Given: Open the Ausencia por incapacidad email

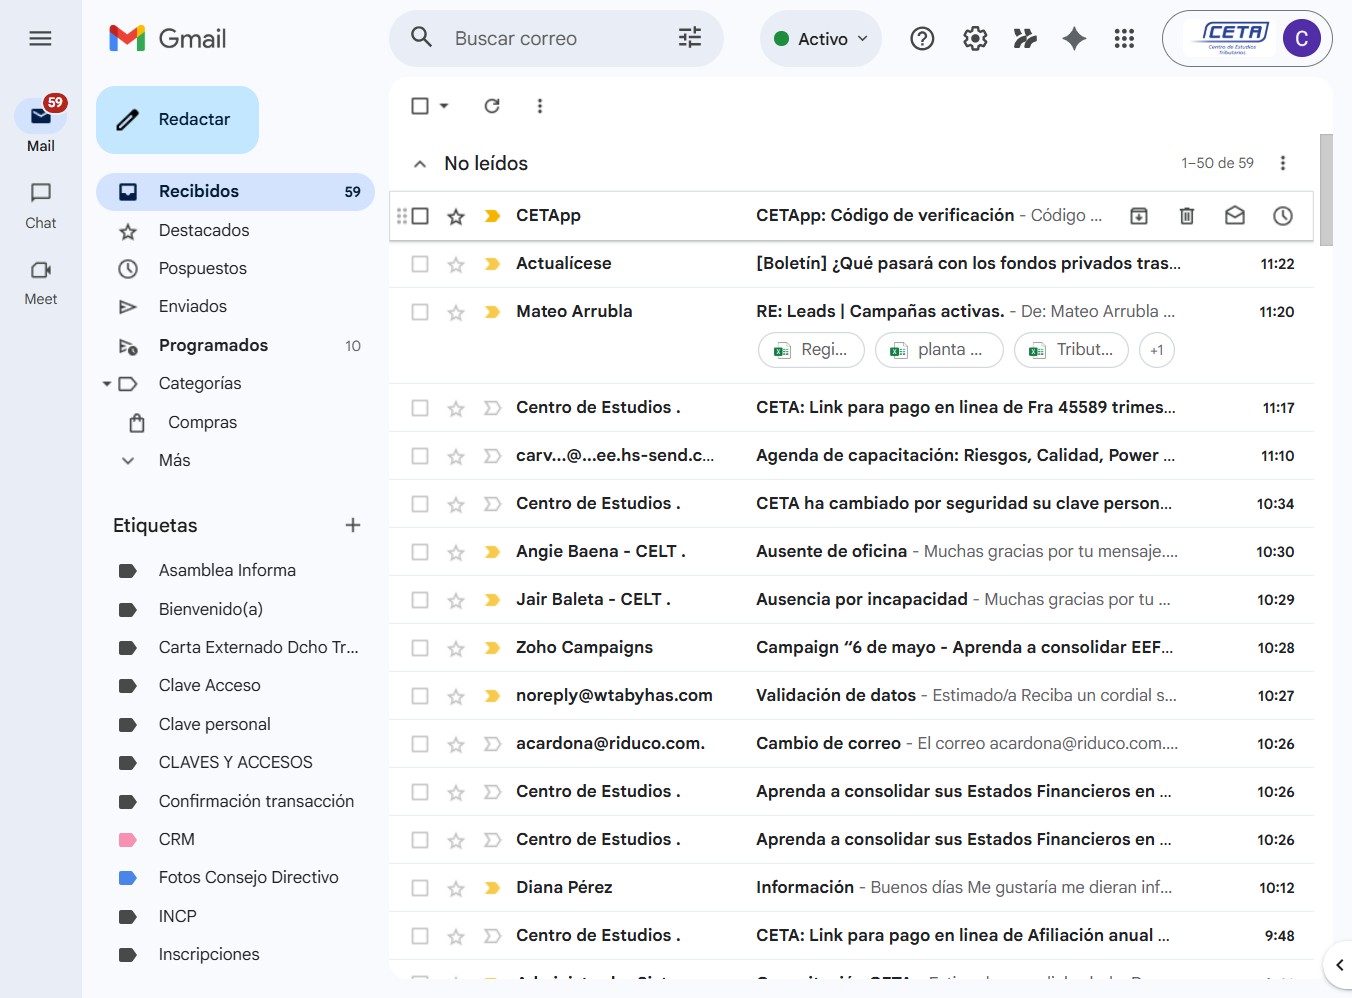Looking at the screenshot, I should click(x=851, y=600).
